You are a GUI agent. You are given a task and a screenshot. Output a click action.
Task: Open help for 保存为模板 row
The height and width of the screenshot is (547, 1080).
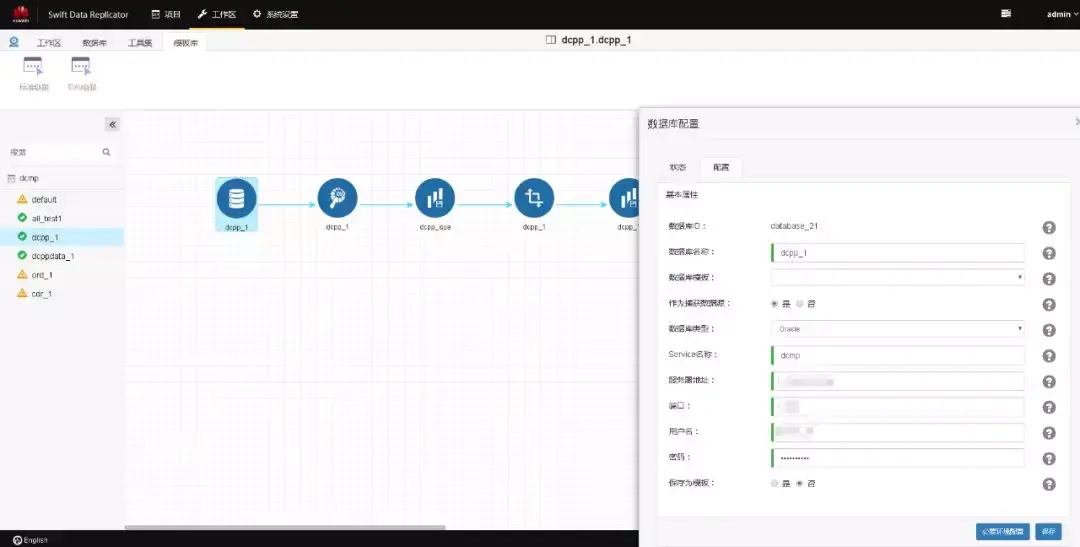1049,484
